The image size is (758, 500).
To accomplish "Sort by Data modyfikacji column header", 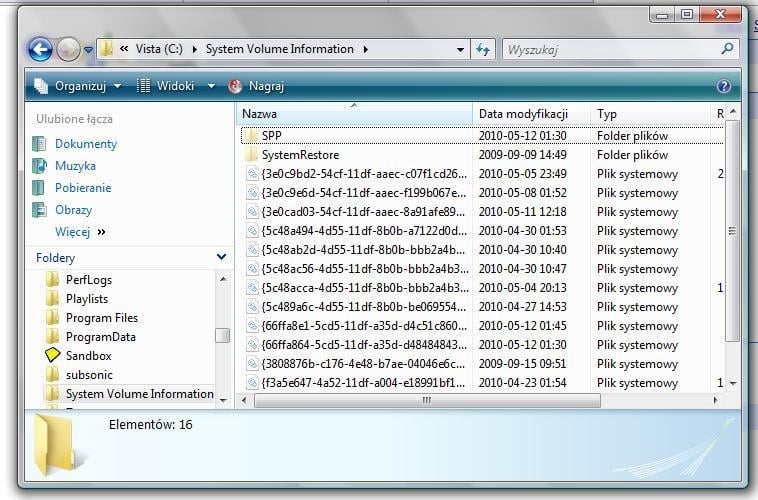I will 523,114.
